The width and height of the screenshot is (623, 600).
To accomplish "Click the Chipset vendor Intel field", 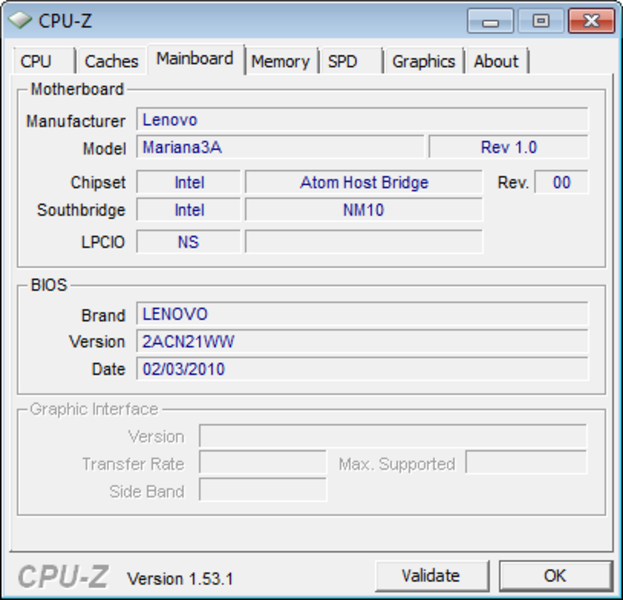I will point(189,182).
